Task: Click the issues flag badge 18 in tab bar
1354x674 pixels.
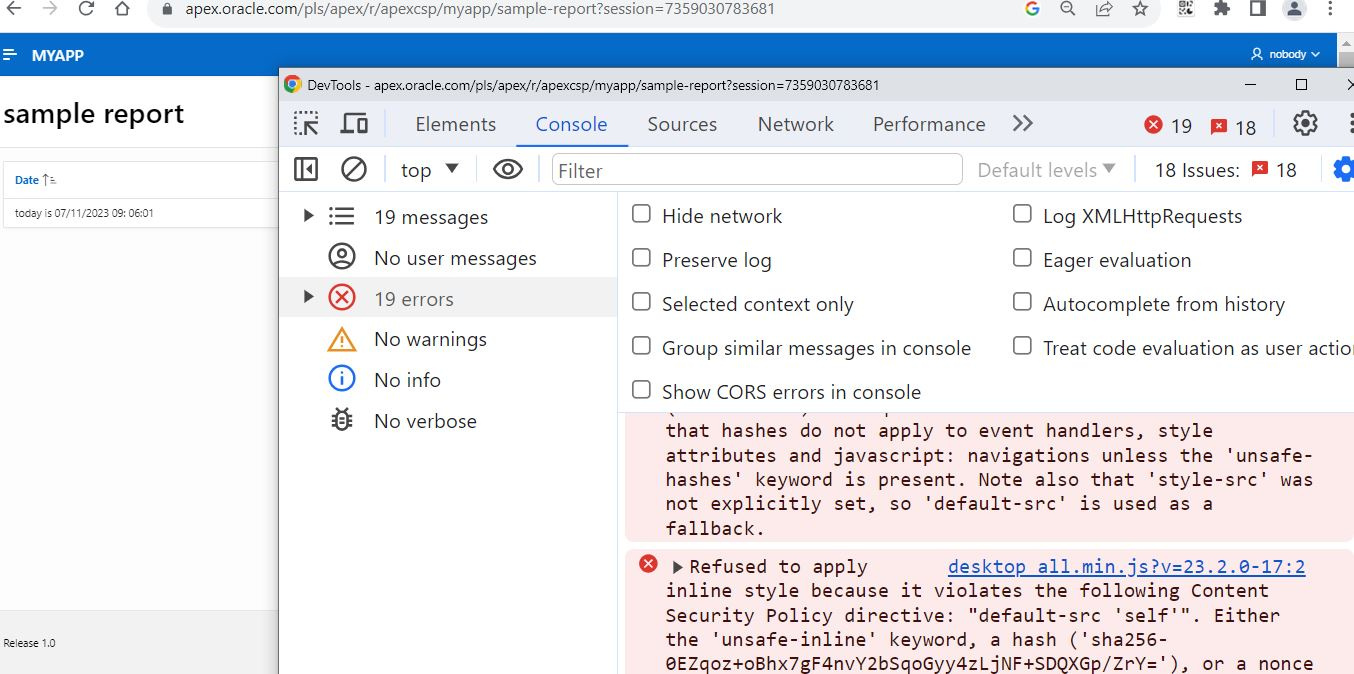Action: tap(1233, 127)
